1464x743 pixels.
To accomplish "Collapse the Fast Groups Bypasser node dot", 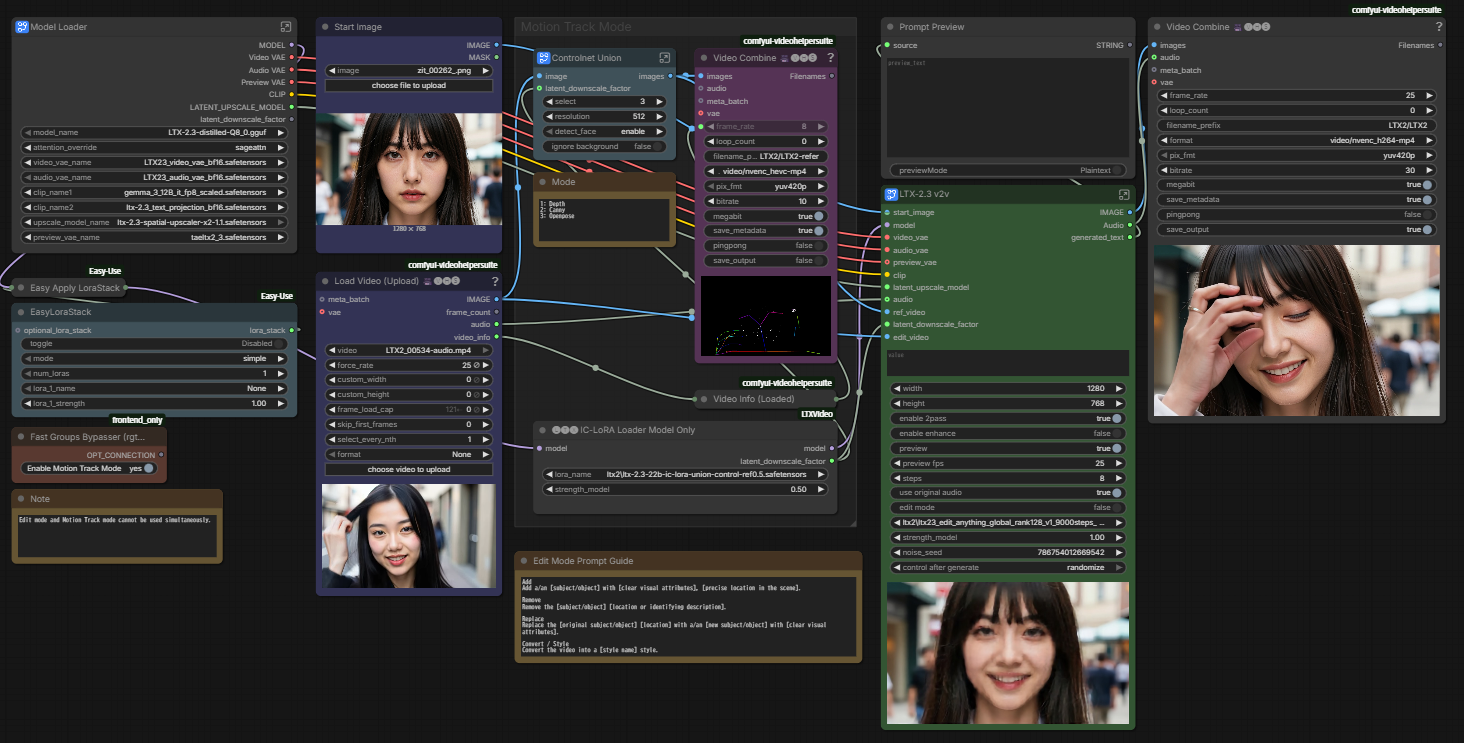I will tap(20, 437).
